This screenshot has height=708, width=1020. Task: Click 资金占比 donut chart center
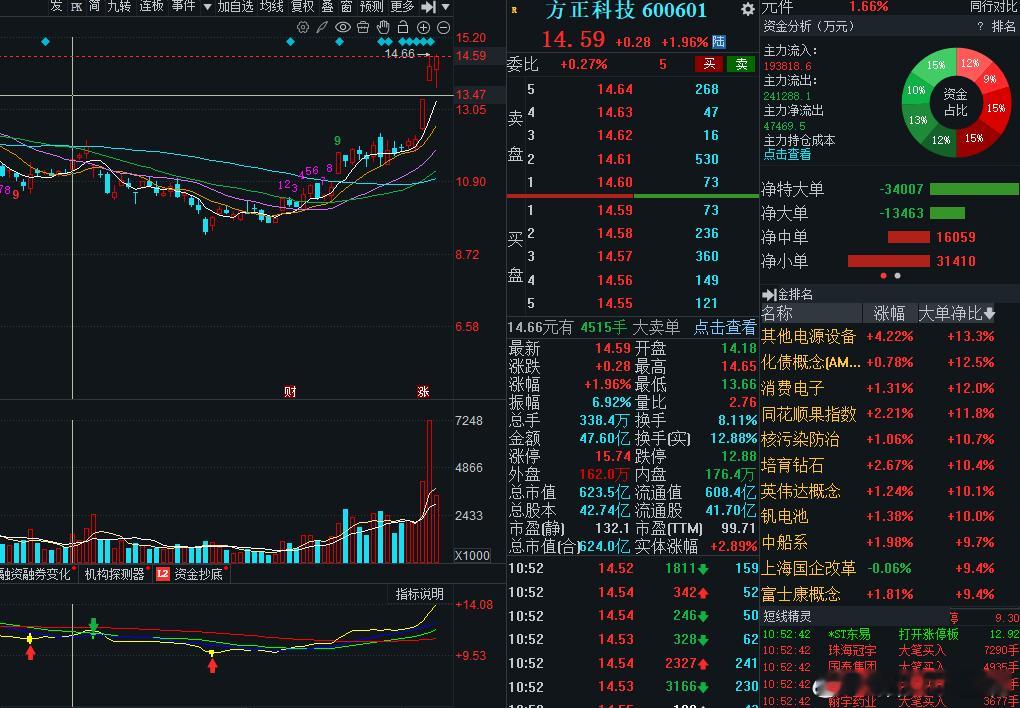pyautogui.click(x=956, y=103)
